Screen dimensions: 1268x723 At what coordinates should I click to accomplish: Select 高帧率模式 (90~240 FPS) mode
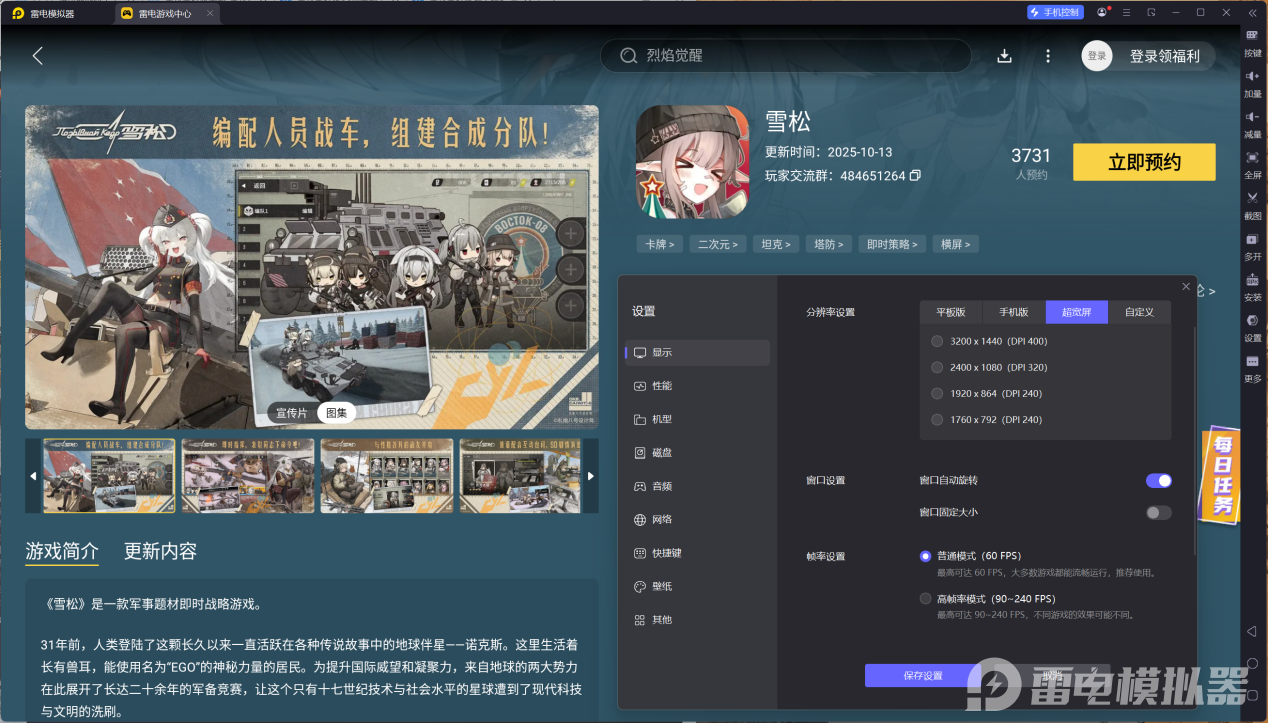(925, 598)
